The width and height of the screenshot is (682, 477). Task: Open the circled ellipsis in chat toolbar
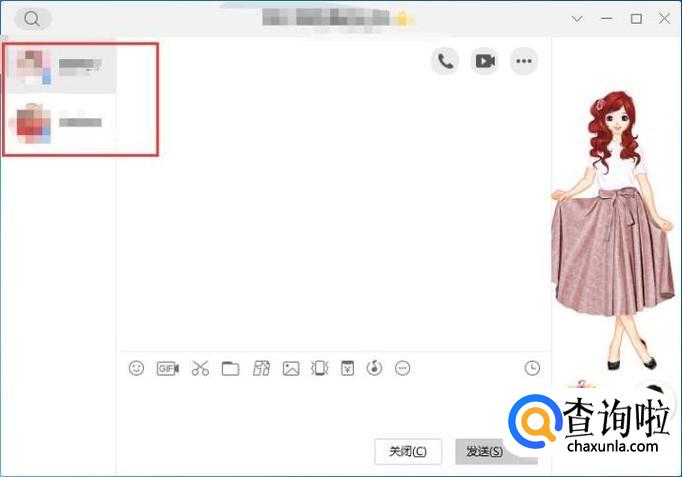pyautogui.click(x=402, y=368)
